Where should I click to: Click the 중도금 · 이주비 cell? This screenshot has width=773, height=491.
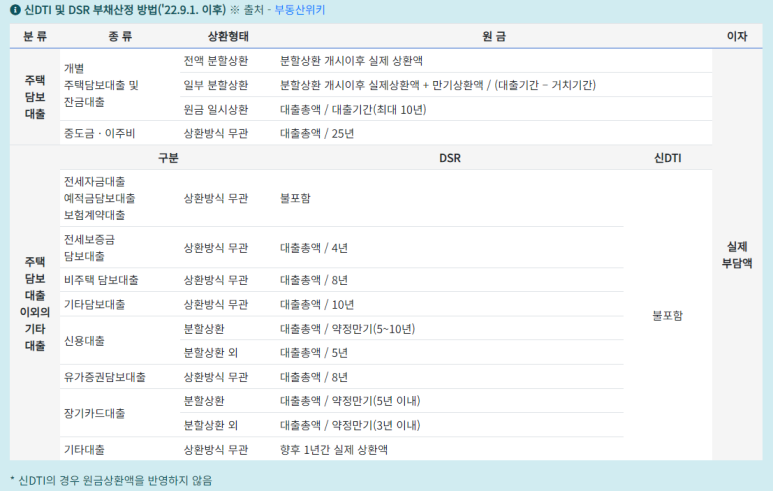coord(99,133)
